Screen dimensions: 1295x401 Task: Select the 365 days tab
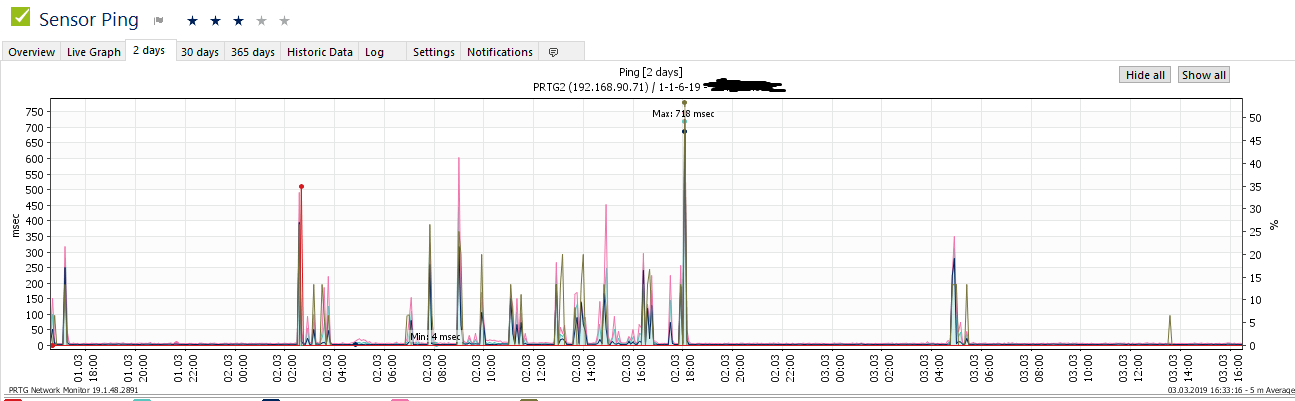coord(253,52)
